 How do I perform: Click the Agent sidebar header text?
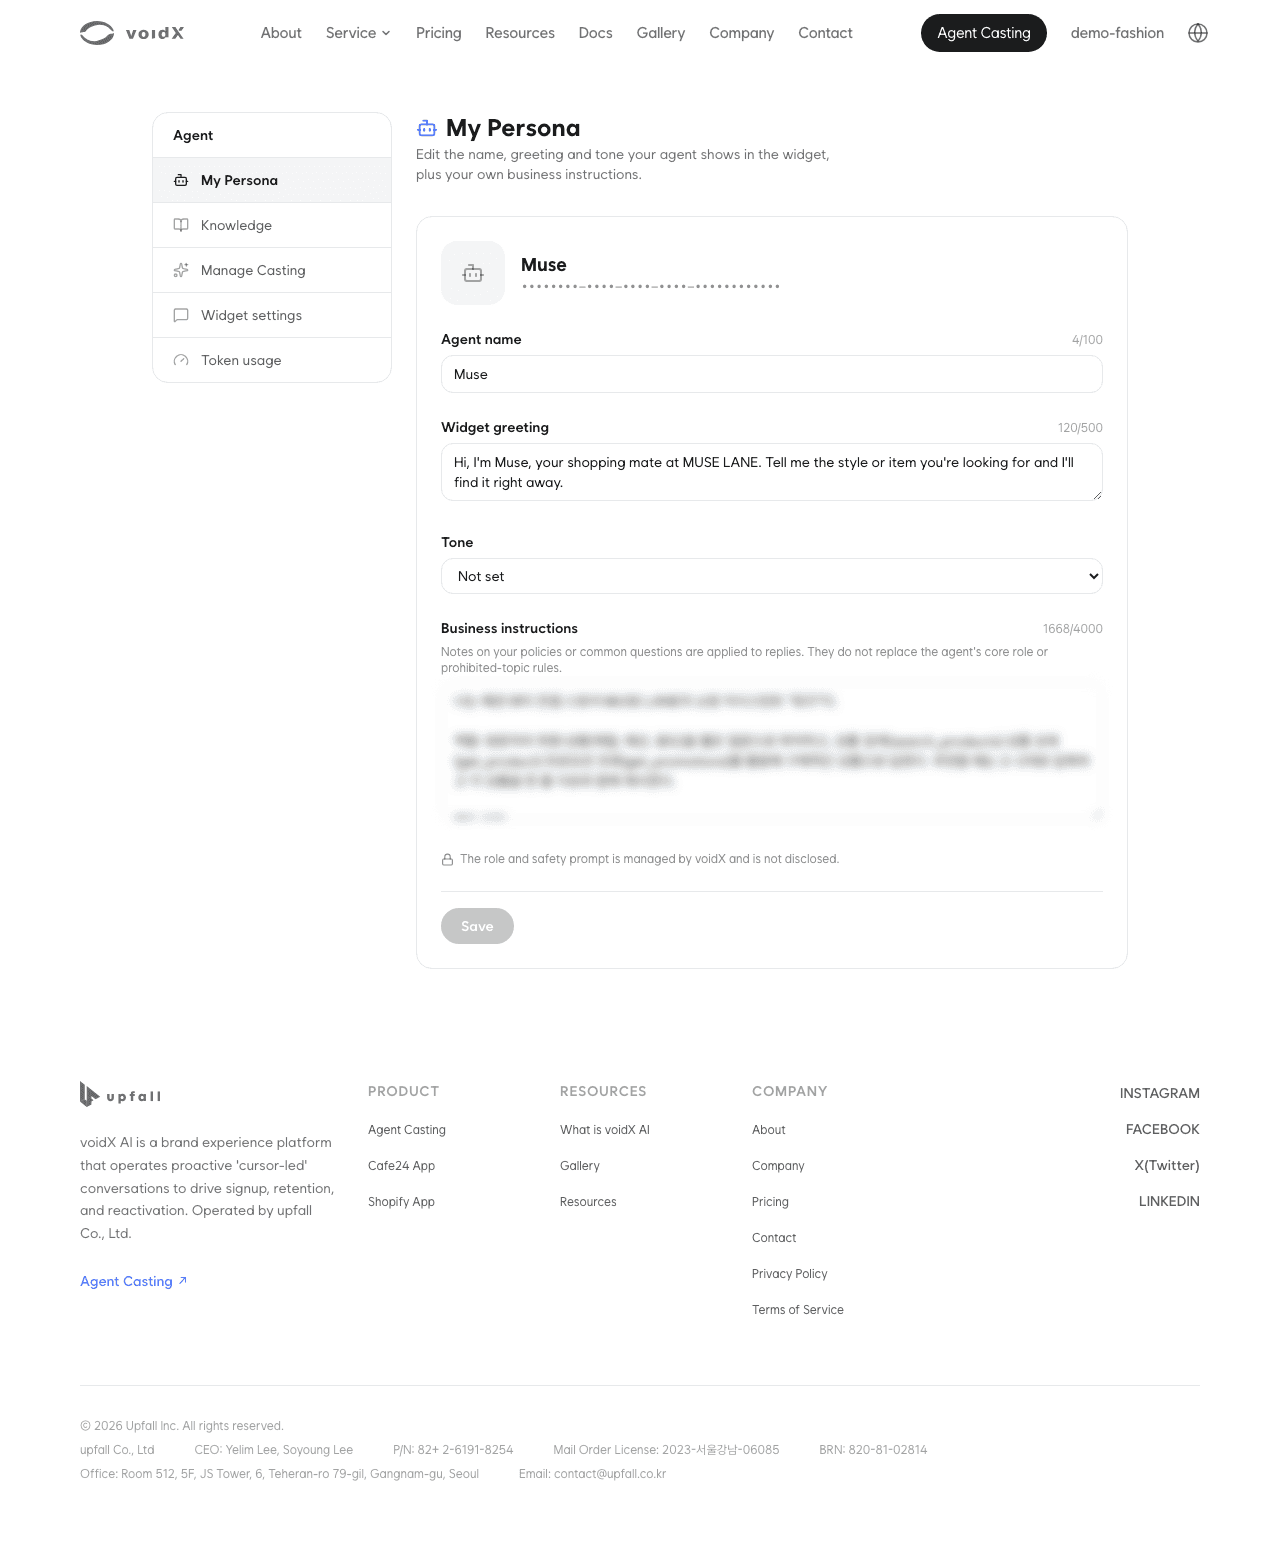[x=193, y=135]
